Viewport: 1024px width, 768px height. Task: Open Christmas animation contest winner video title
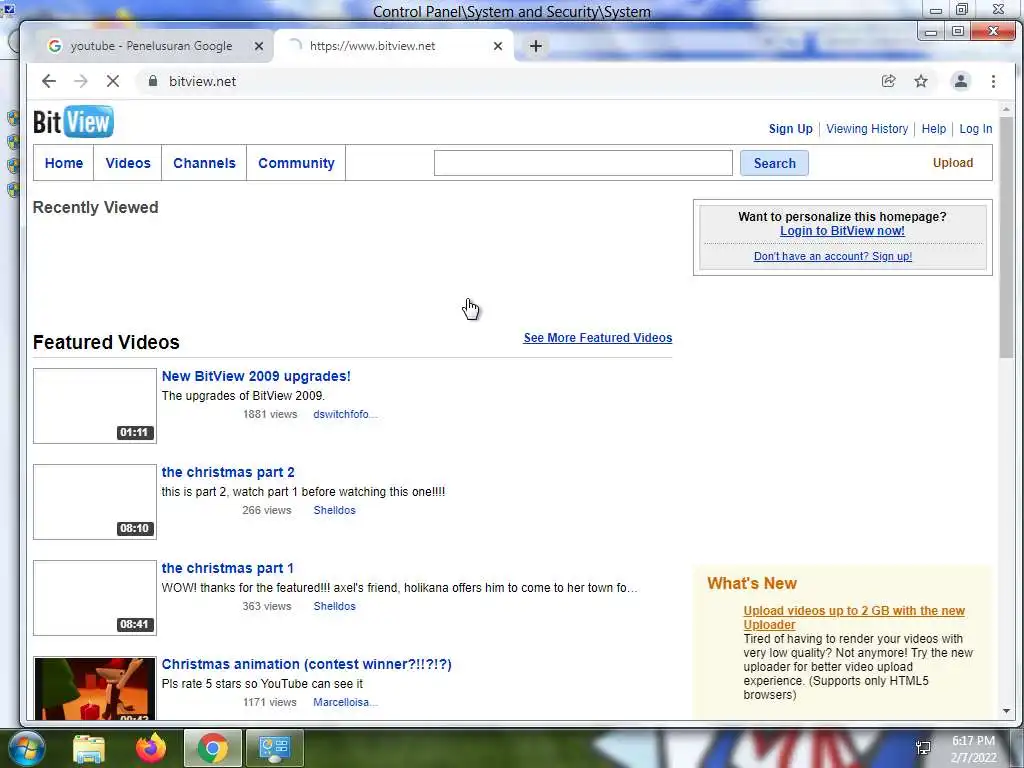[x=306, y=664]
